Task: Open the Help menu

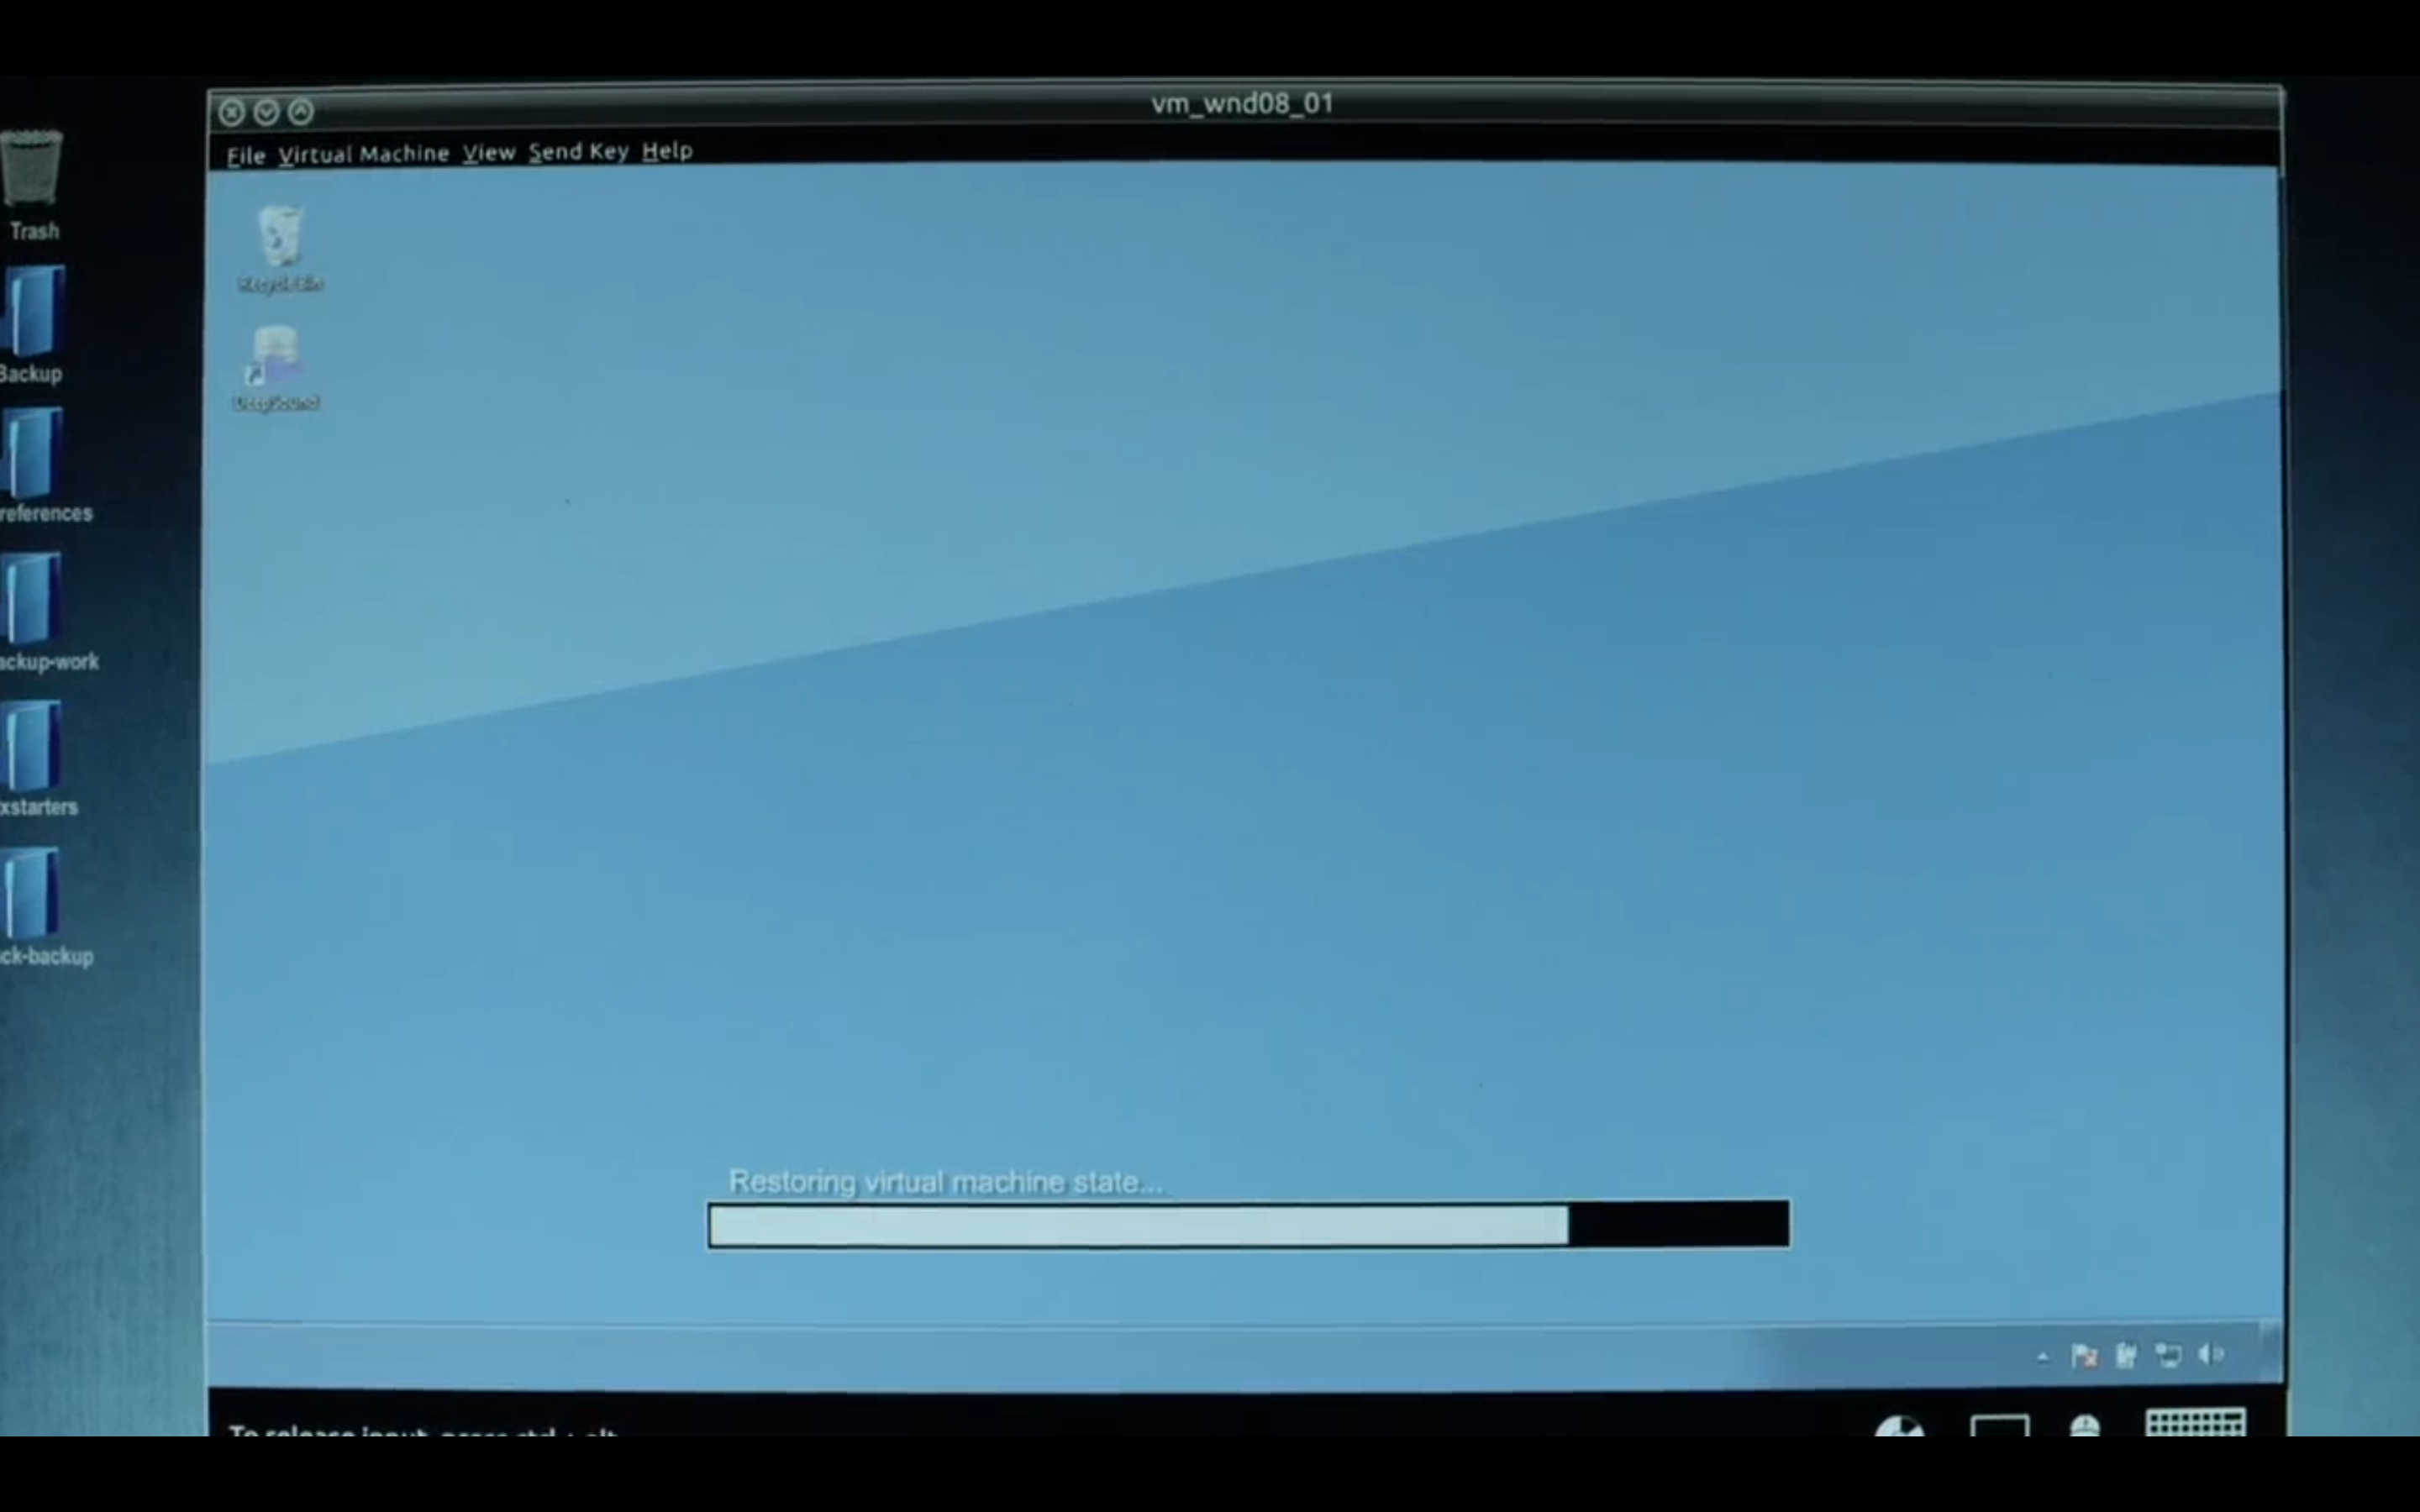Action: pyautogui.click(x=667, y=150)
